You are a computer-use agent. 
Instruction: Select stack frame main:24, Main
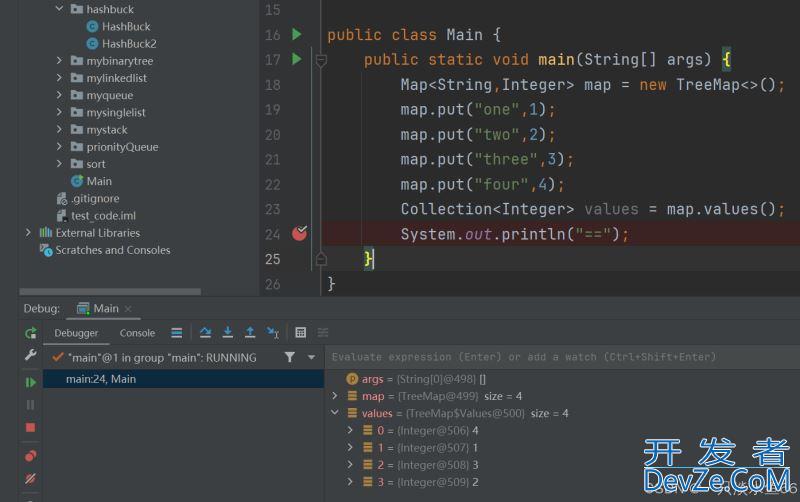click(x=183, y=379)
